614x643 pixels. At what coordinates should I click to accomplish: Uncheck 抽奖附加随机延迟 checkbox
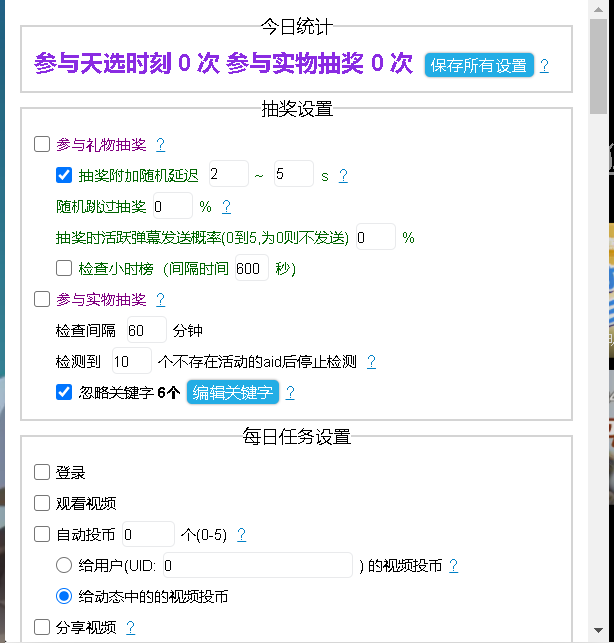(x=64, y=175)
